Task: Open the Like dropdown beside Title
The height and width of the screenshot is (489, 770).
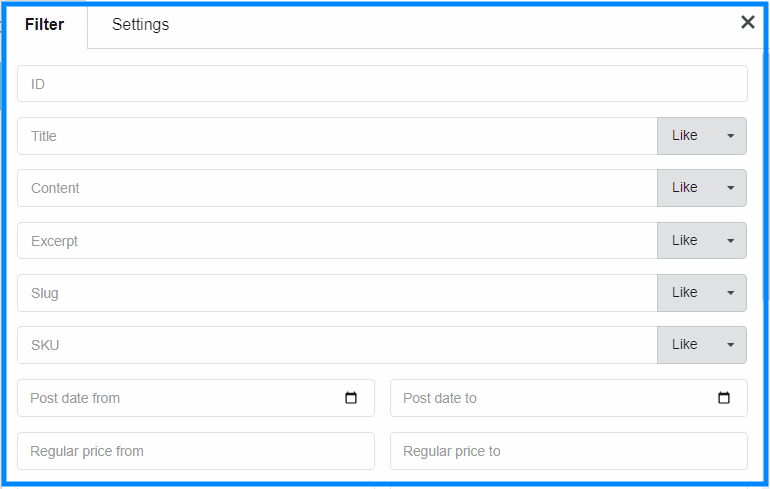Action: click(x=702, y=136)
